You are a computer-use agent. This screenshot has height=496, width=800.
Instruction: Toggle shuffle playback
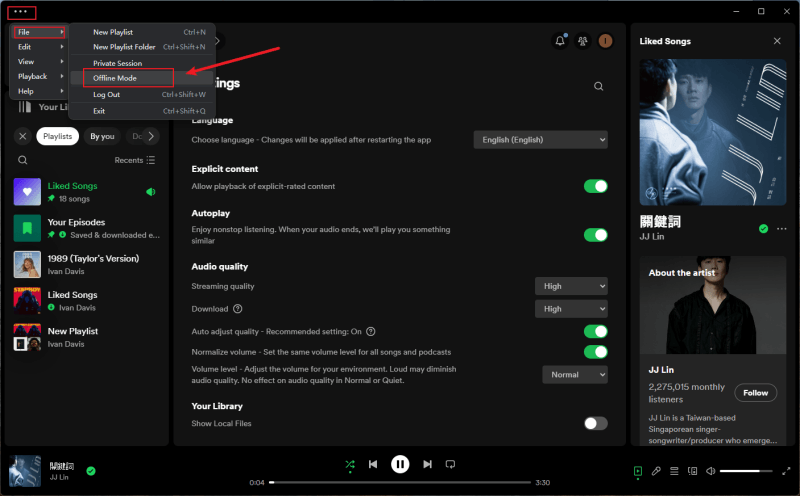pos(349,464)
